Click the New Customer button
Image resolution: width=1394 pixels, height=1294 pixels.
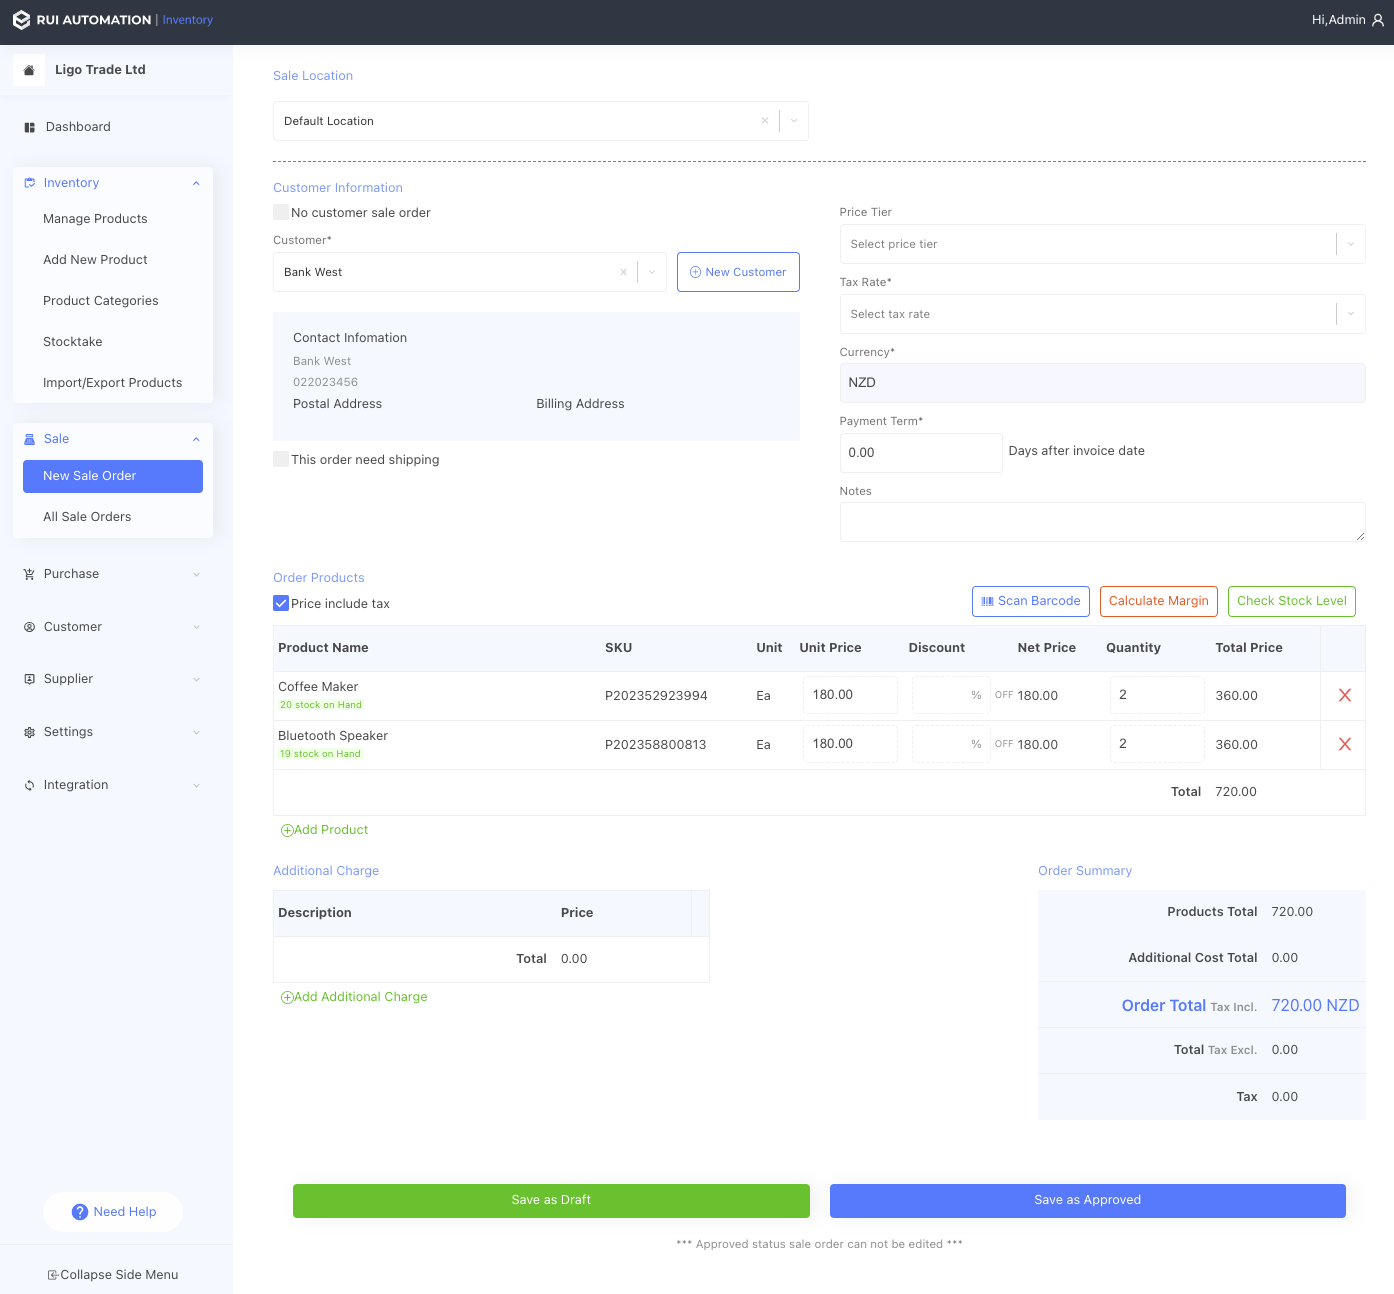click(738, 271)
